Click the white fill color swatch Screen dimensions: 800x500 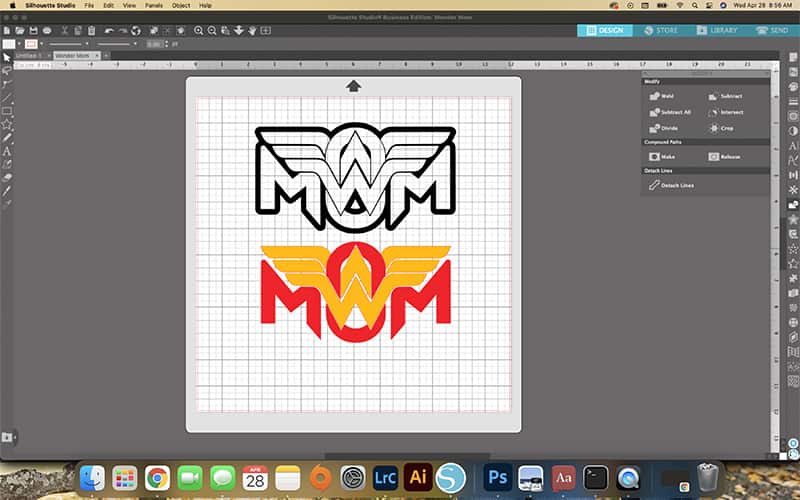[x=9, y=44]
